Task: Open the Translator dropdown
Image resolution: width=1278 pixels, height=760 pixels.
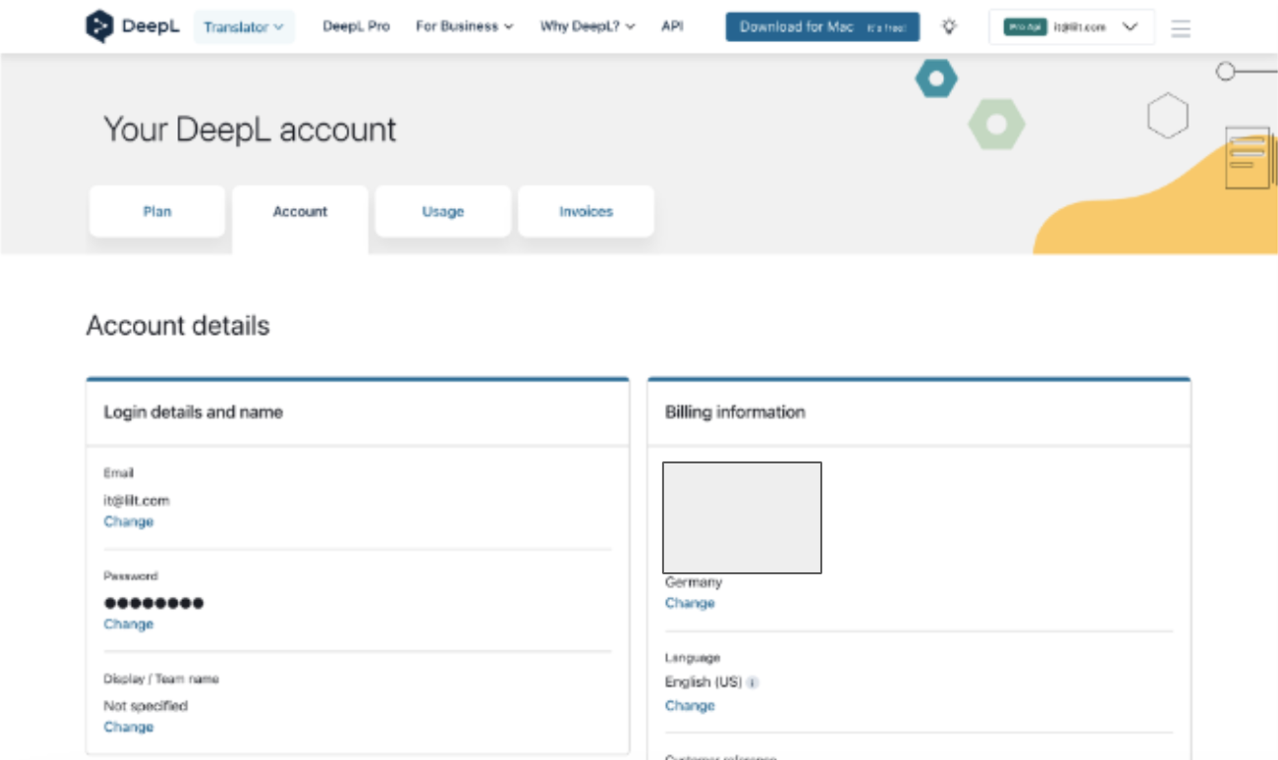Action: [x=244, y=27]
